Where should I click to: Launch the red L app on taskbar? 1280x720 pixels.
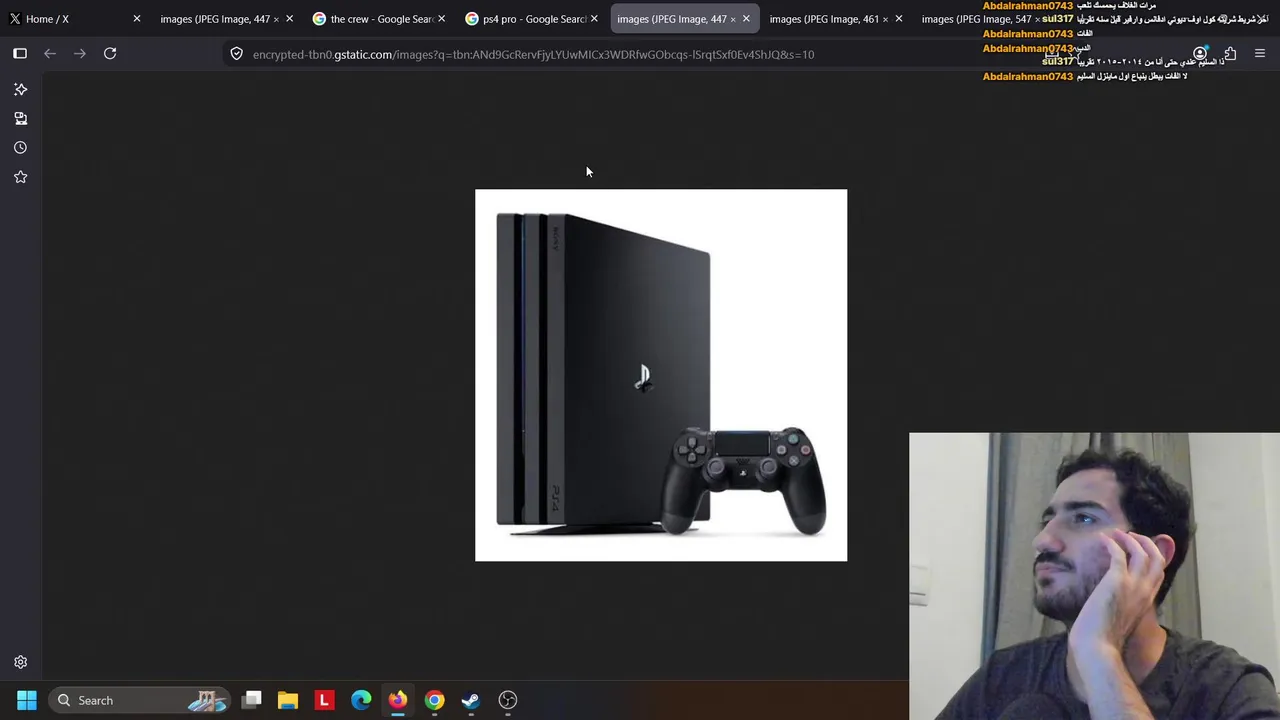click(324, 700)
